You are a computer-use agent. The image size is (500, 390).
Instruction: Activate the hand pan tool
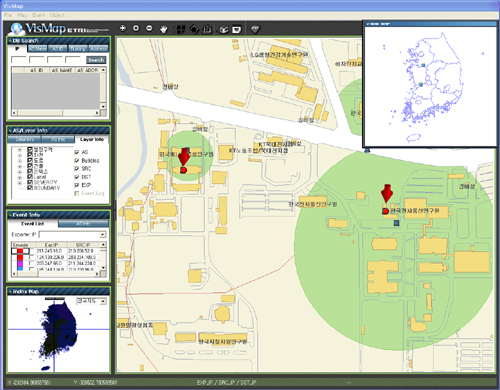click(163, 29)
